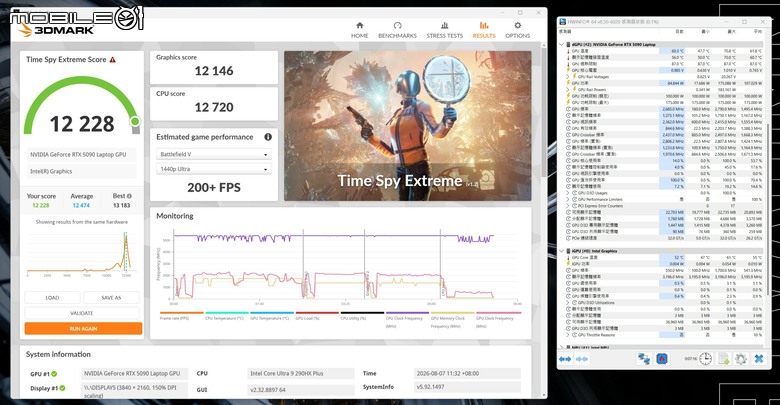780x405 pixels.
Task: Click the thermometer icon on the first dGPU row
Action: click(568, 51)
